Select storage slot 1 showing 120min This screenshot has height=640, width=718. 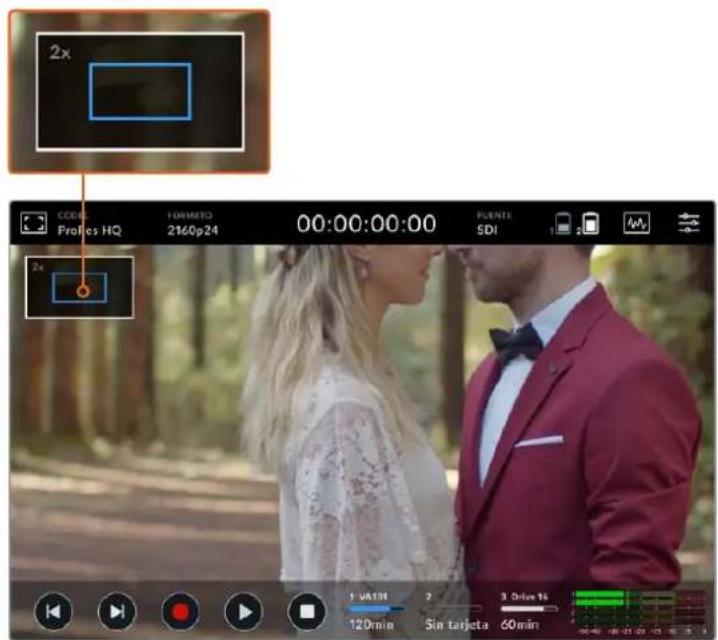click(x=376, y=612)
